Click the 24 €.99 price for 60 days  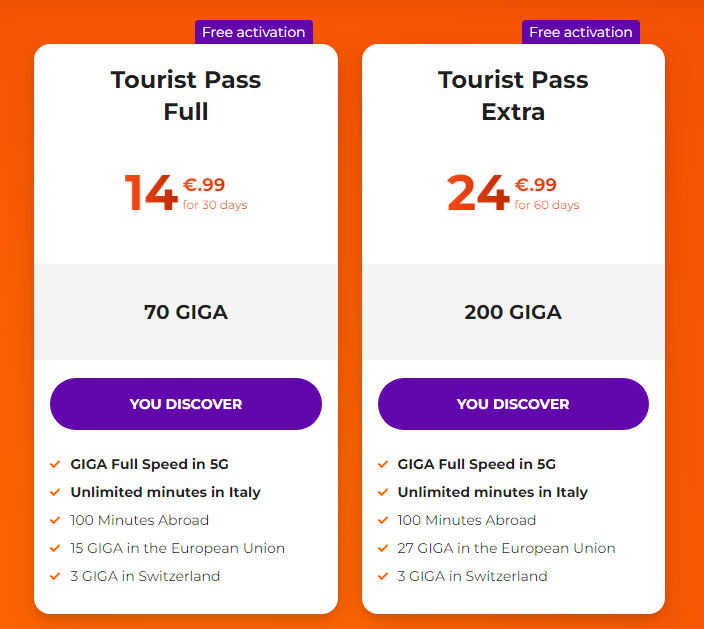tap(513, 193)
